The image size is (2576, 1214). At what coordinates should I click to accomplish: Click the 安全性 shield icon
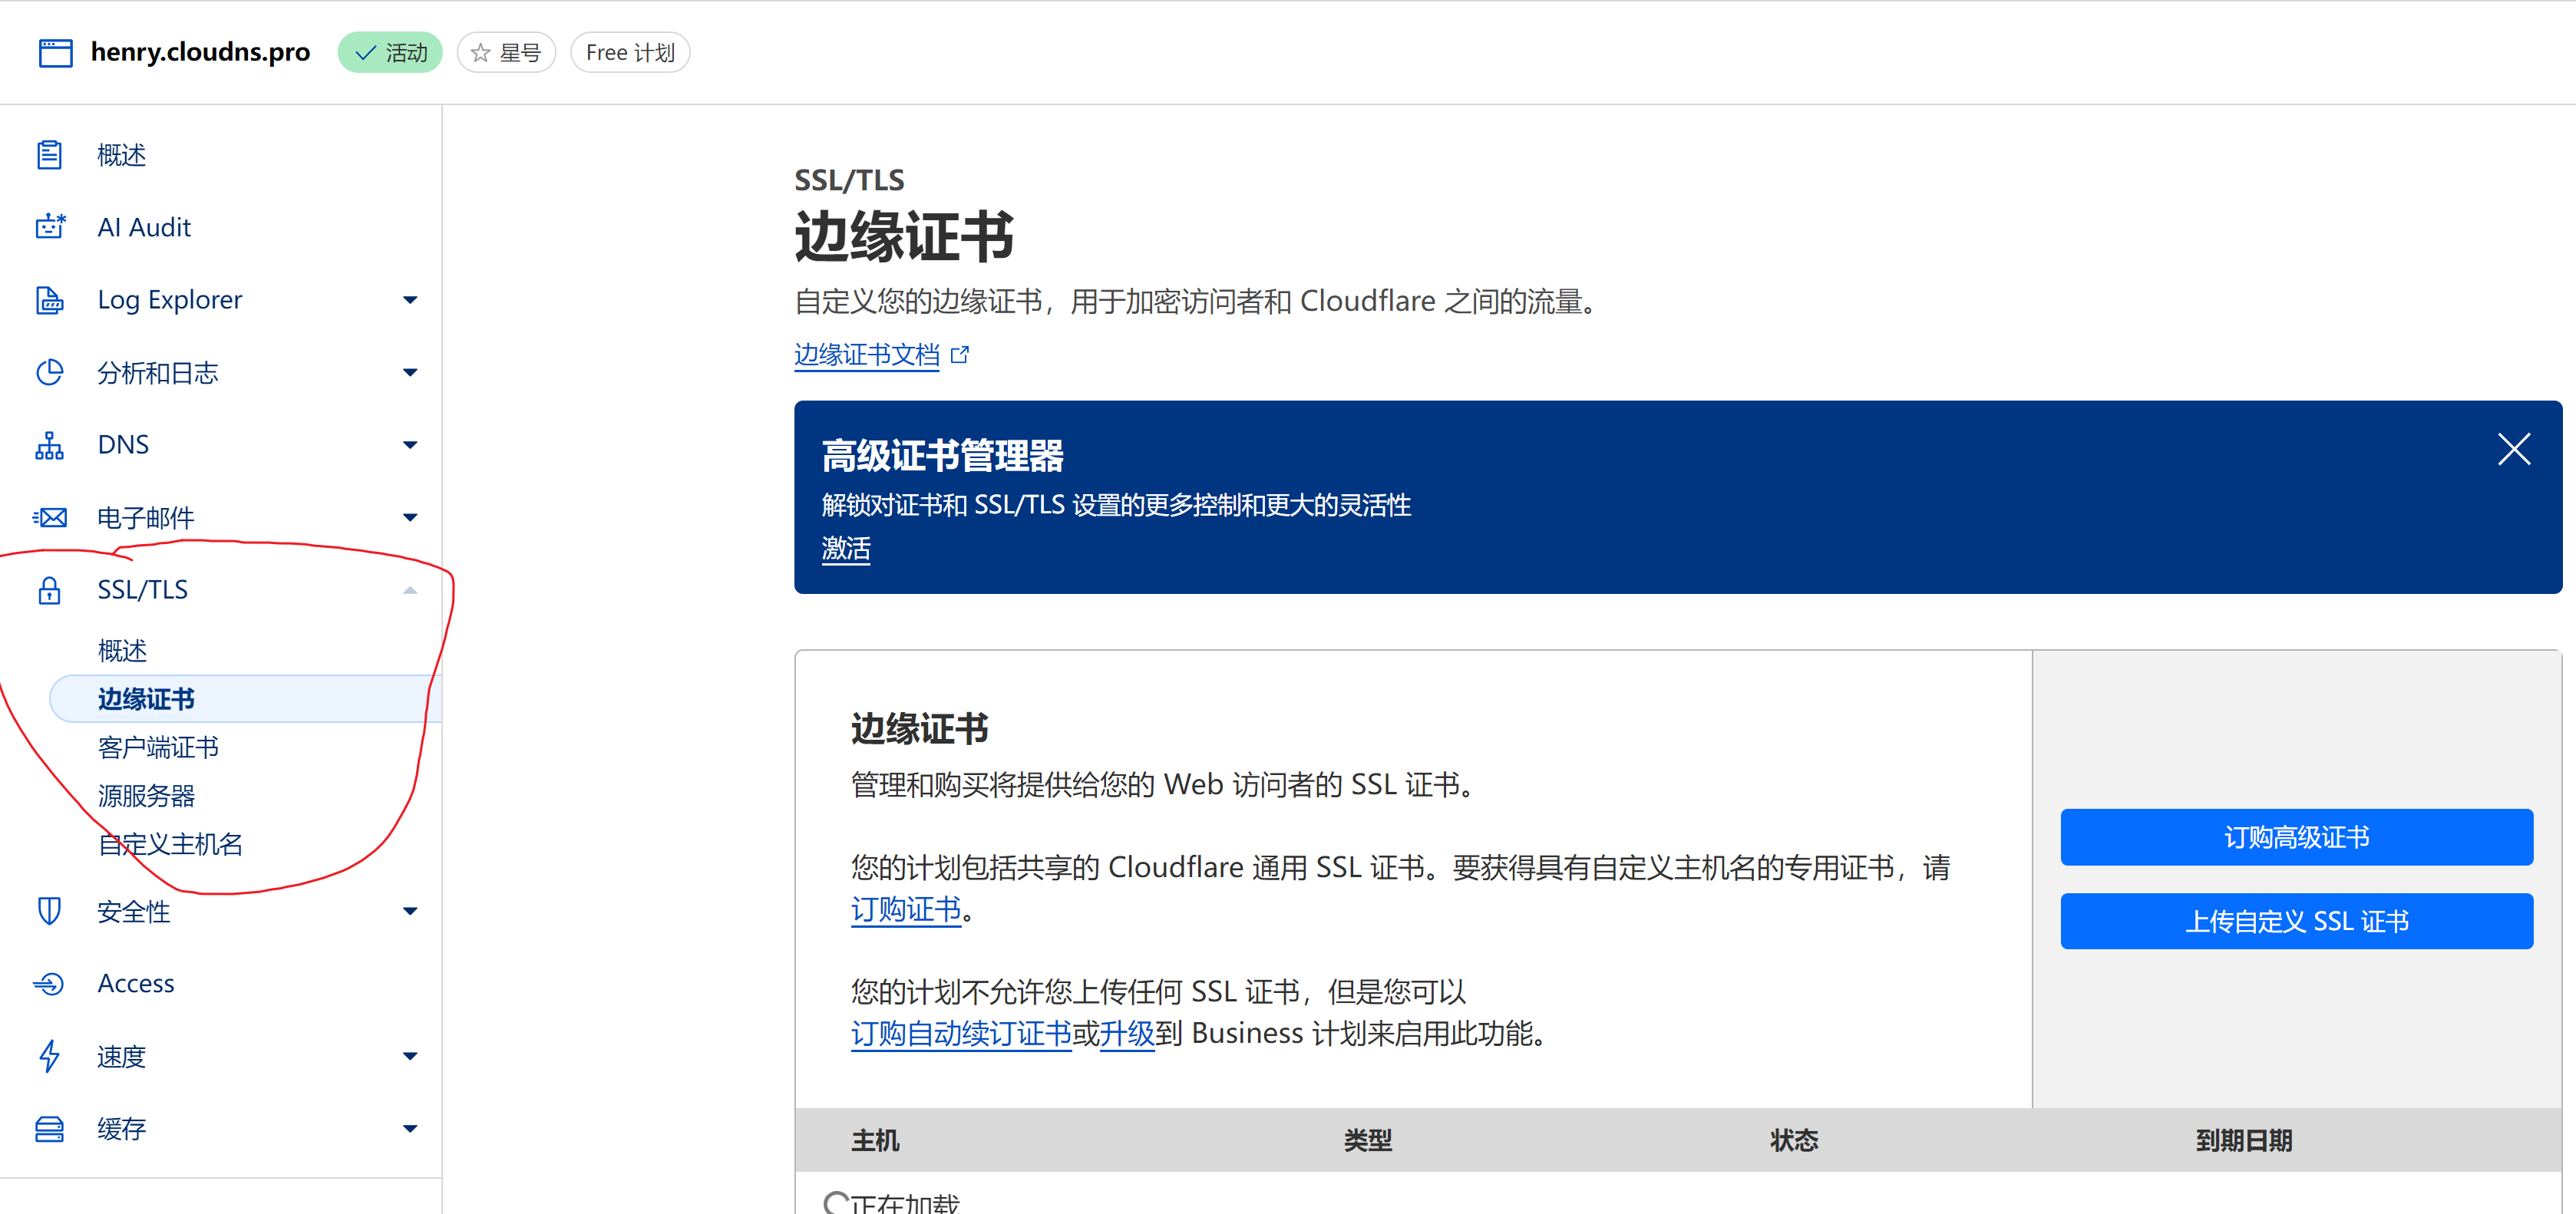(x=49, y=911)
